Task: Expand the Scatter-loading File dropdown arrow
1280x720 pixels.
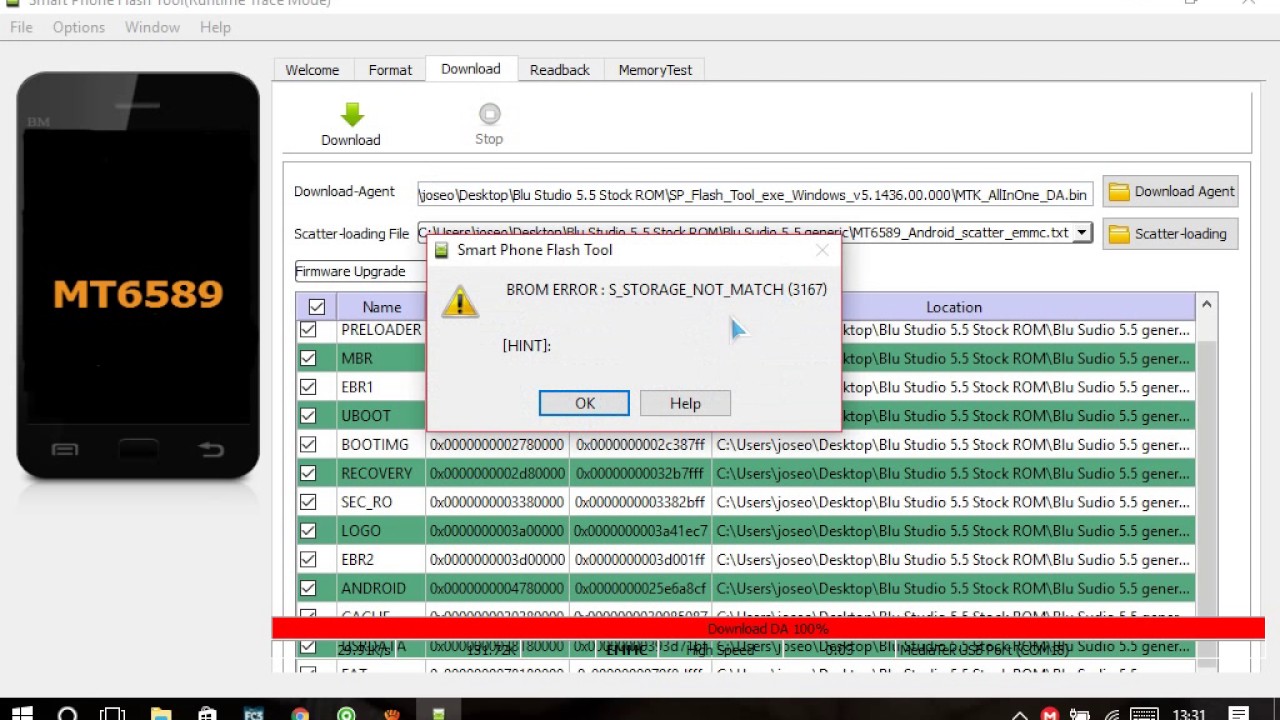Action: [x=1081, y=233]
